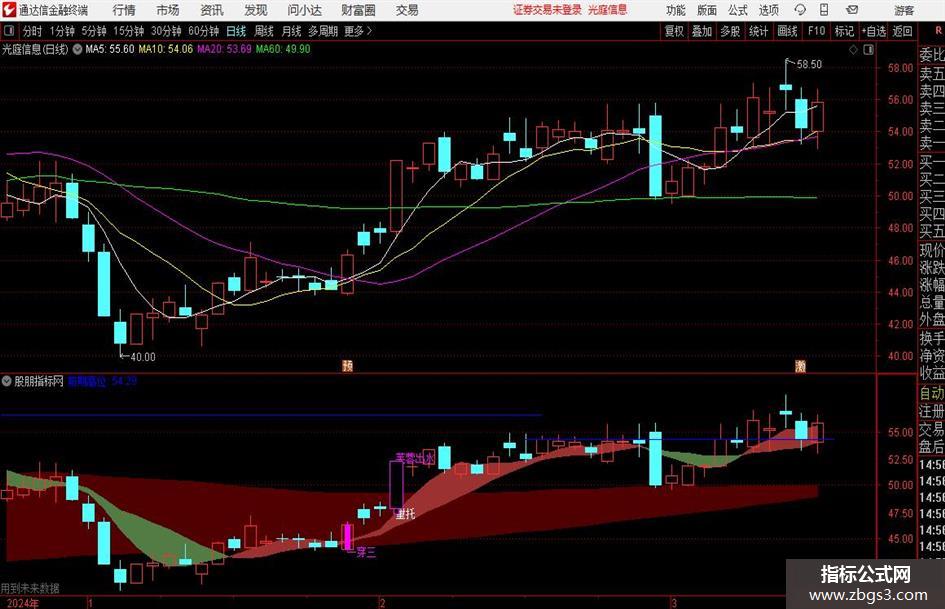Click the 光庭信息(日线) chart title
945x609 pixels.
[x=35, y=49]
